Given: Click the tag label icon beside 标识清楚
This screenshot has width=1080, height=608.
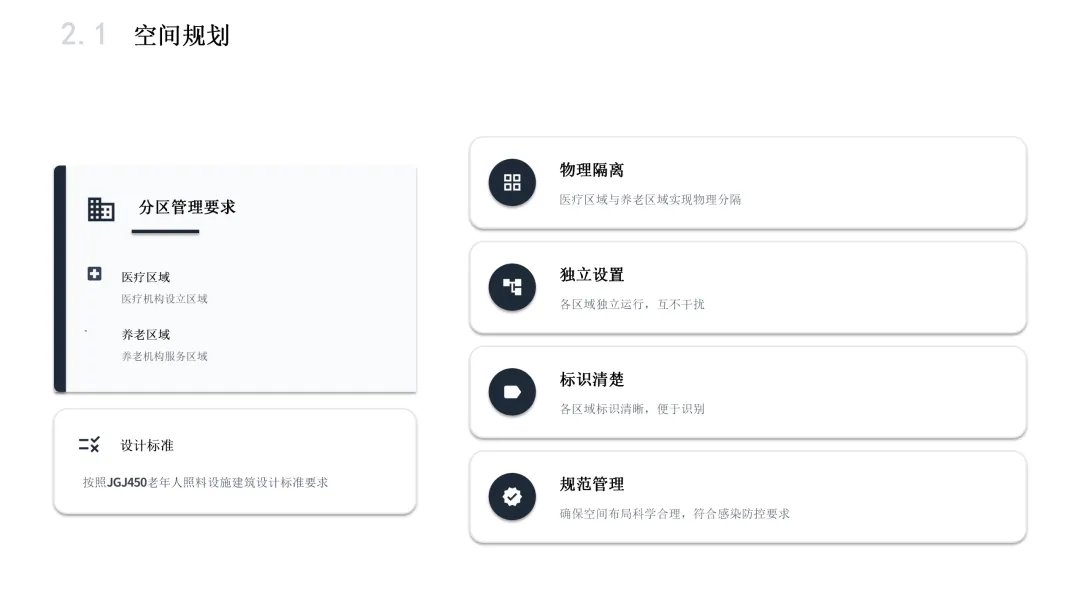Looking at the screenshot, I should tap(512, 392).
